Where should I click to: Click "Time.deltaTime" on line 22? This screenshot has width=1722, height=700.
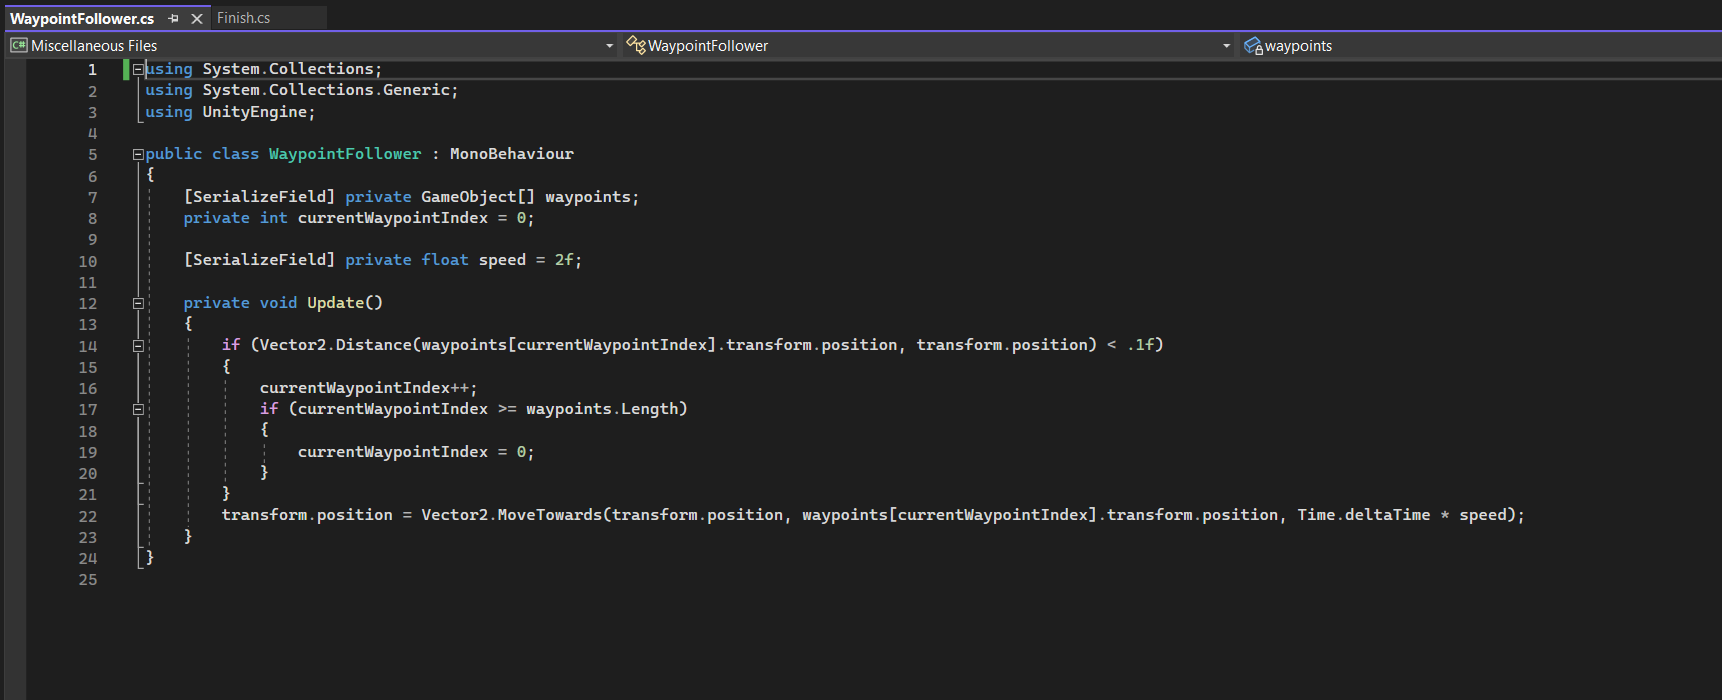point(1364,515)
